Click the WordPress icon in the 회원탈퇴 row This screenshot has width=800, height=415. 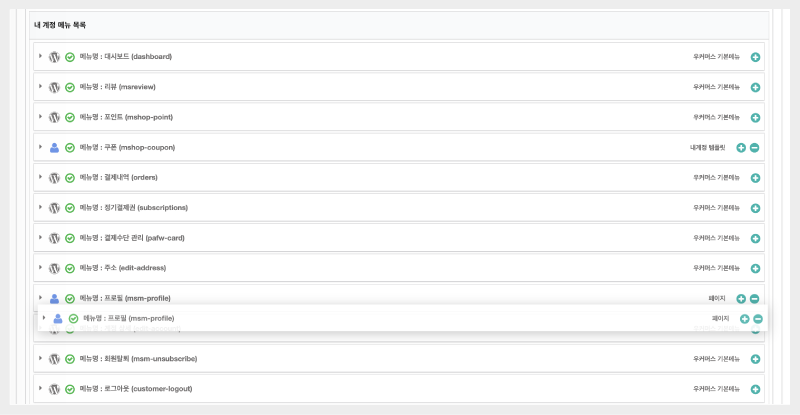pyautogui.click(x=54, y=358)
